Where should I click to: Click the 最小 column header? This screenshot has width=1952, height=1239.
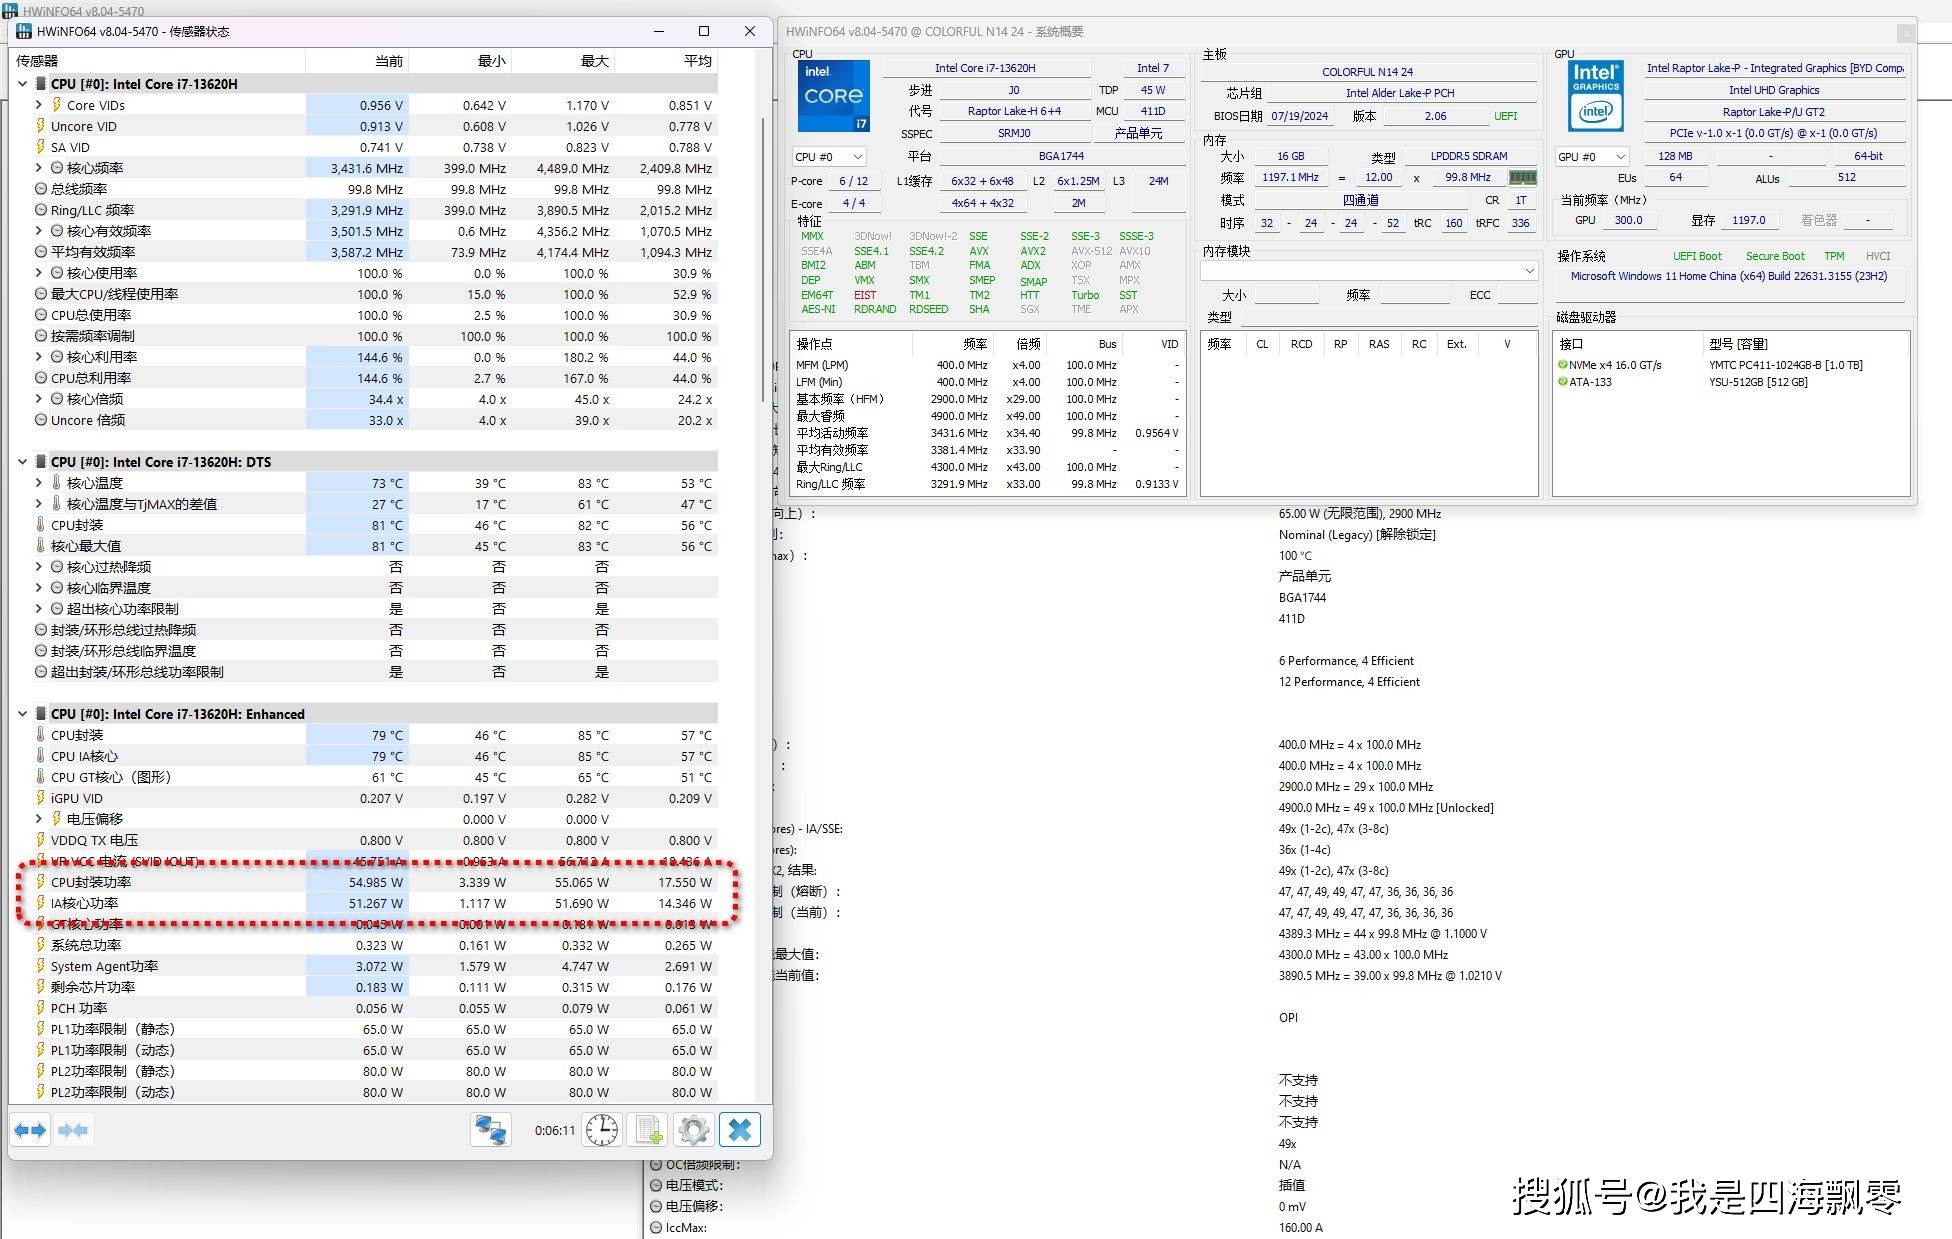460,61
